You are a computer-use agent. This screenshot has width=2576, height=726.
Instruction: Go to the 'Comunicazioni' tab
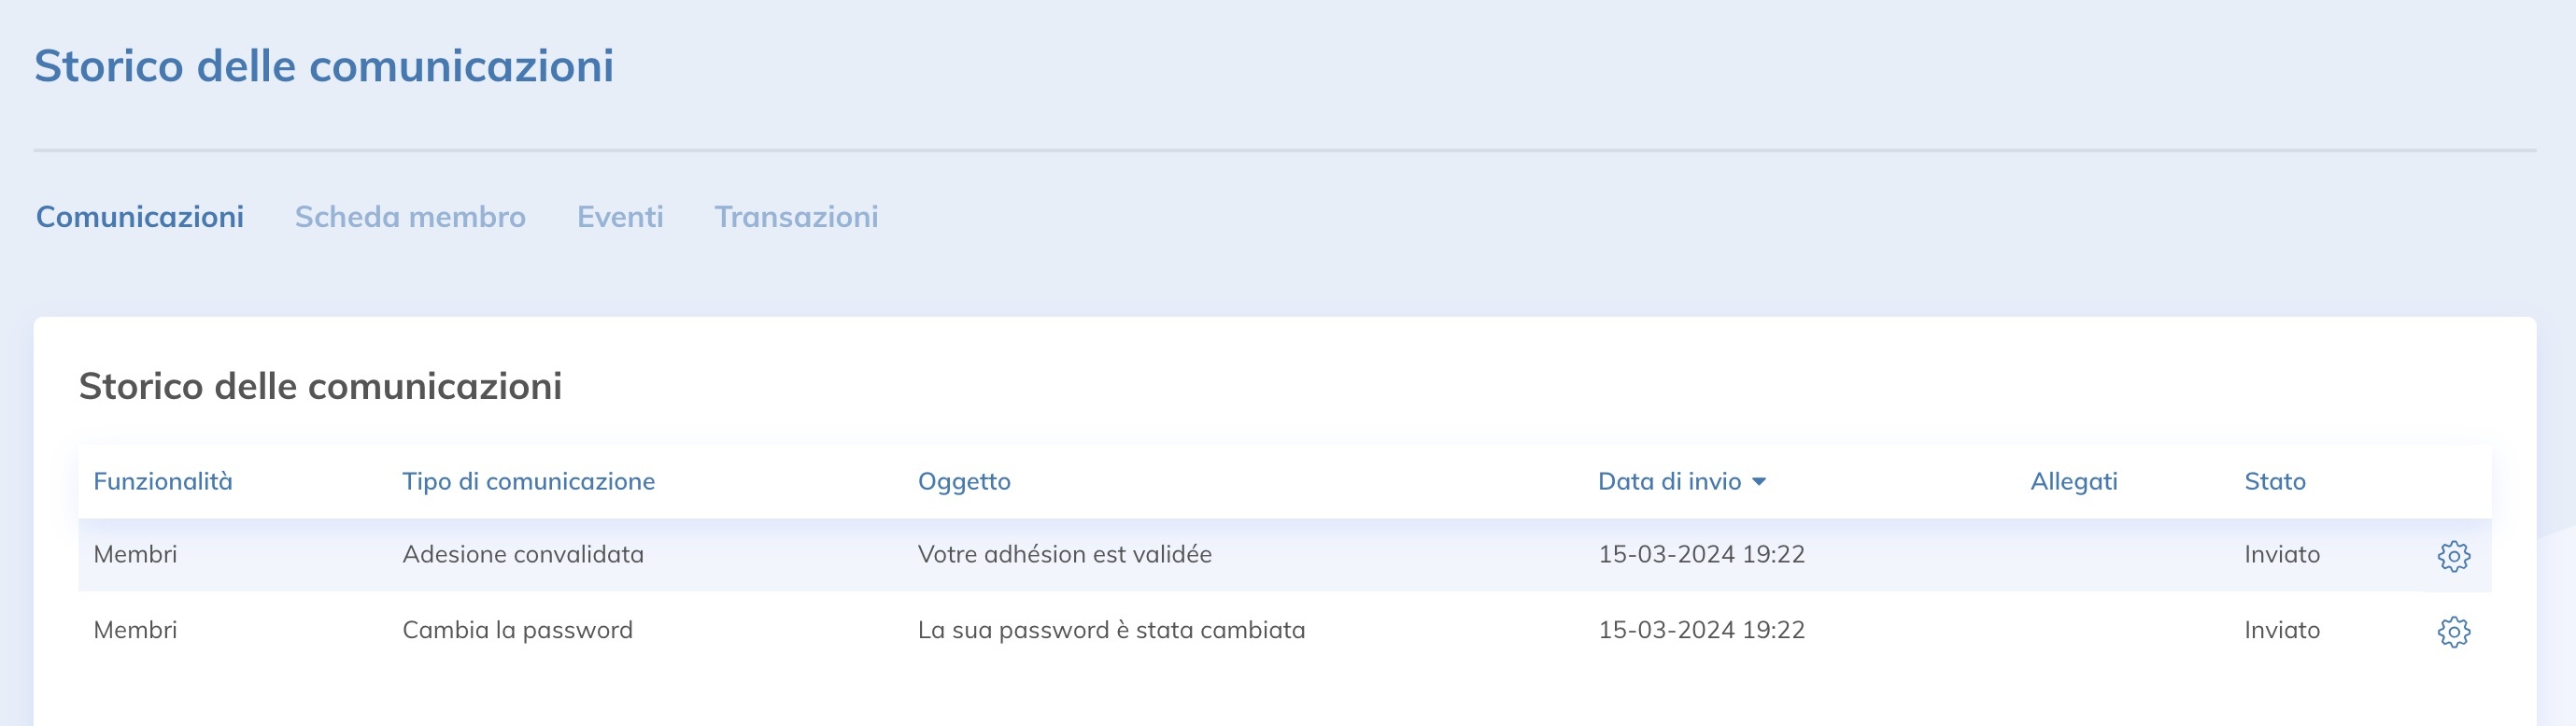coord(139,216)
